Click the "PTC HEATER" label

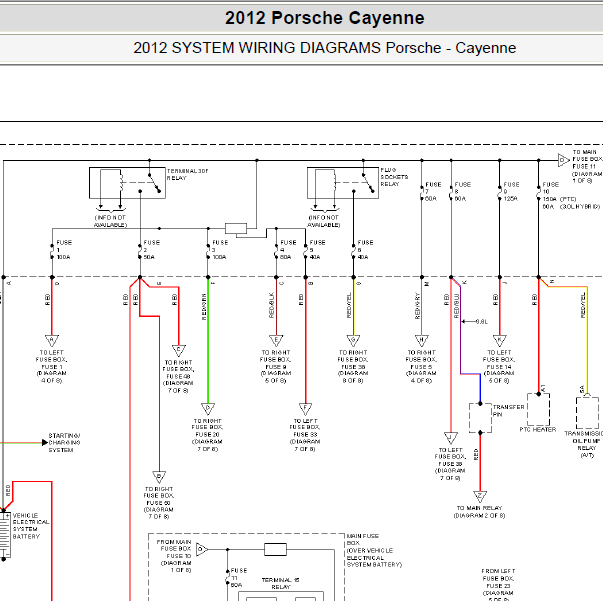click(x=538, y=430)
